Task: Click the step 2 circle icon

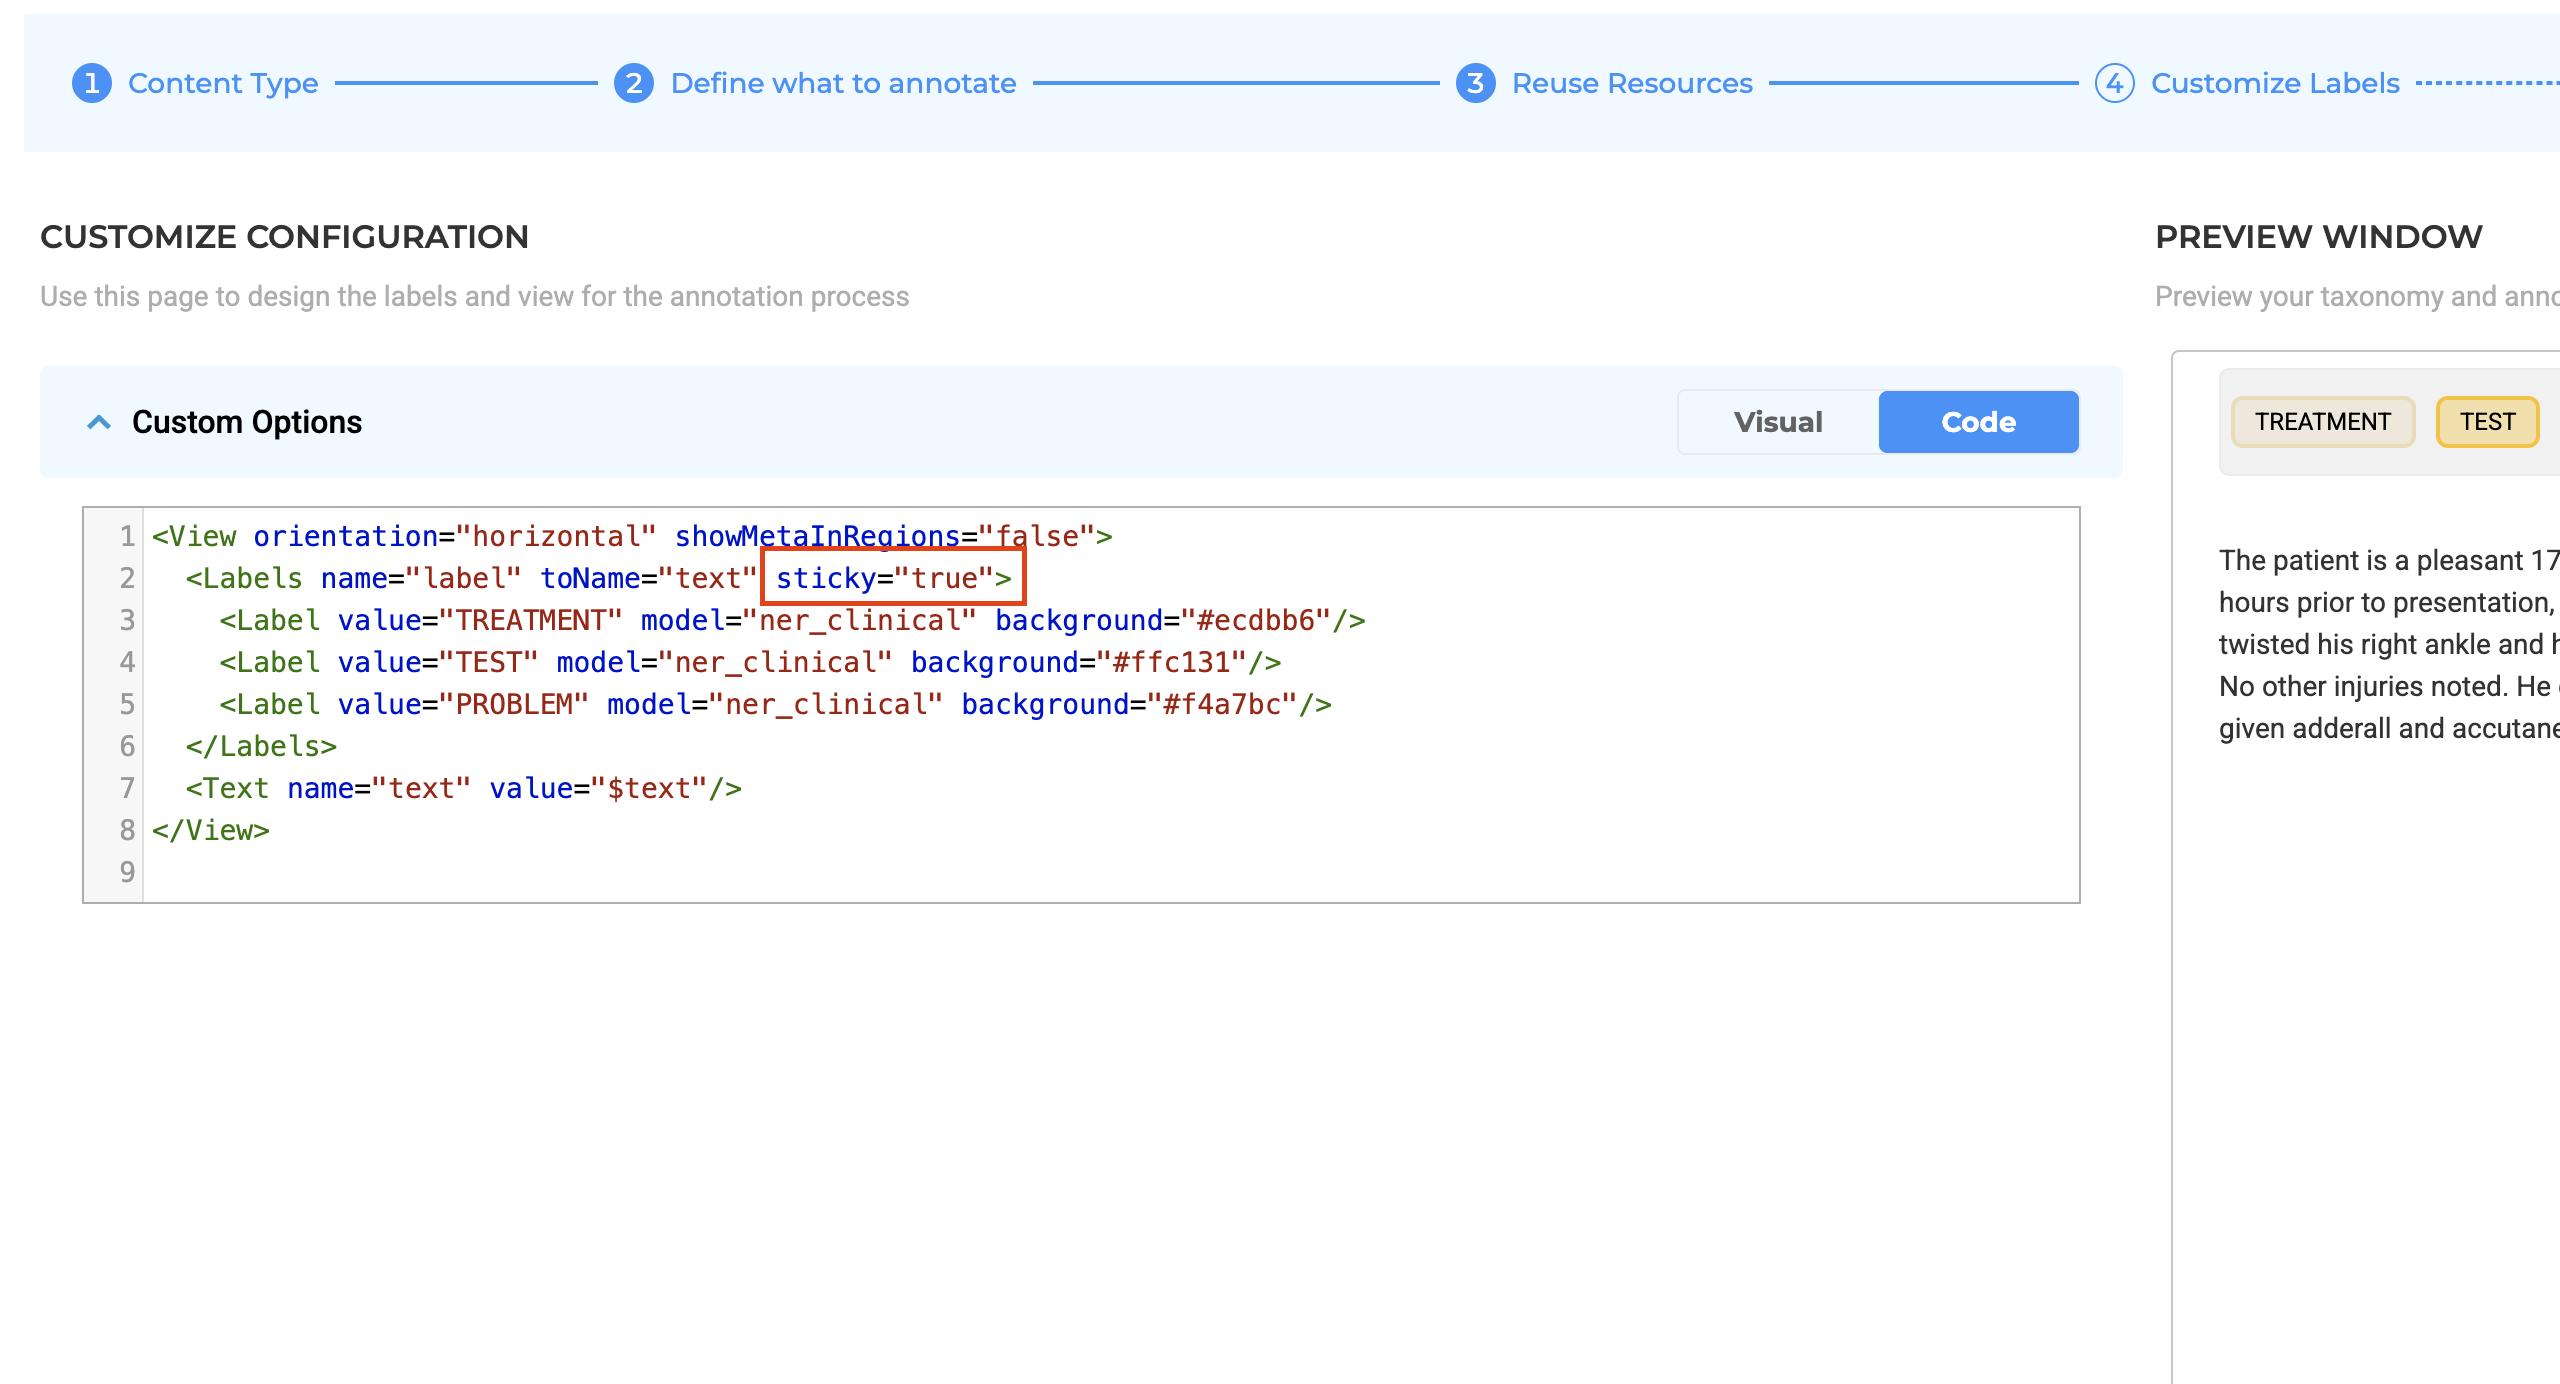Action: point(634,83)
